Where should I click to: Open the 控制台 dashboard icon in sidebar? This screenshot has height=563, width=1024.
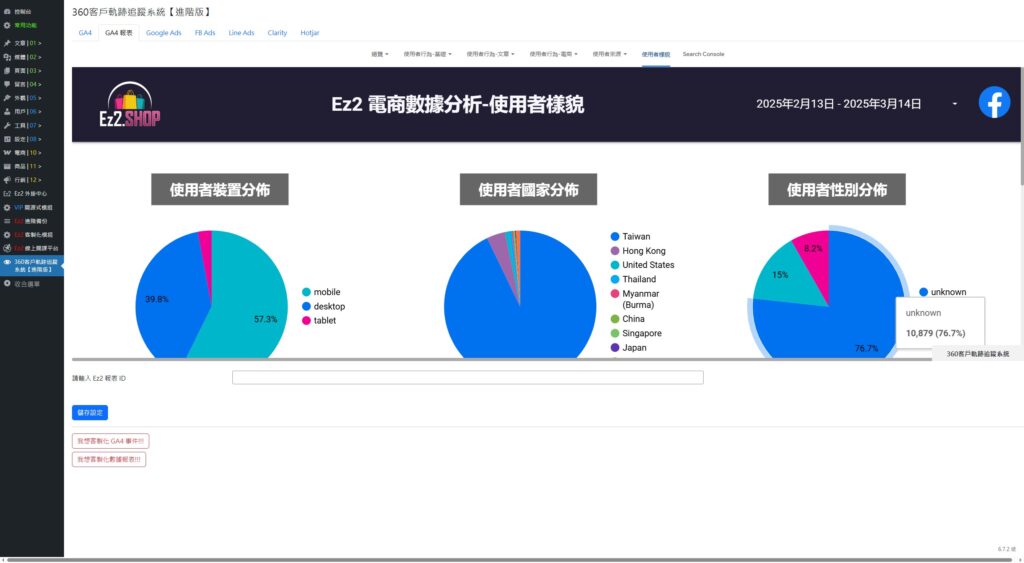pyautogui.click(x=7, y=12)
